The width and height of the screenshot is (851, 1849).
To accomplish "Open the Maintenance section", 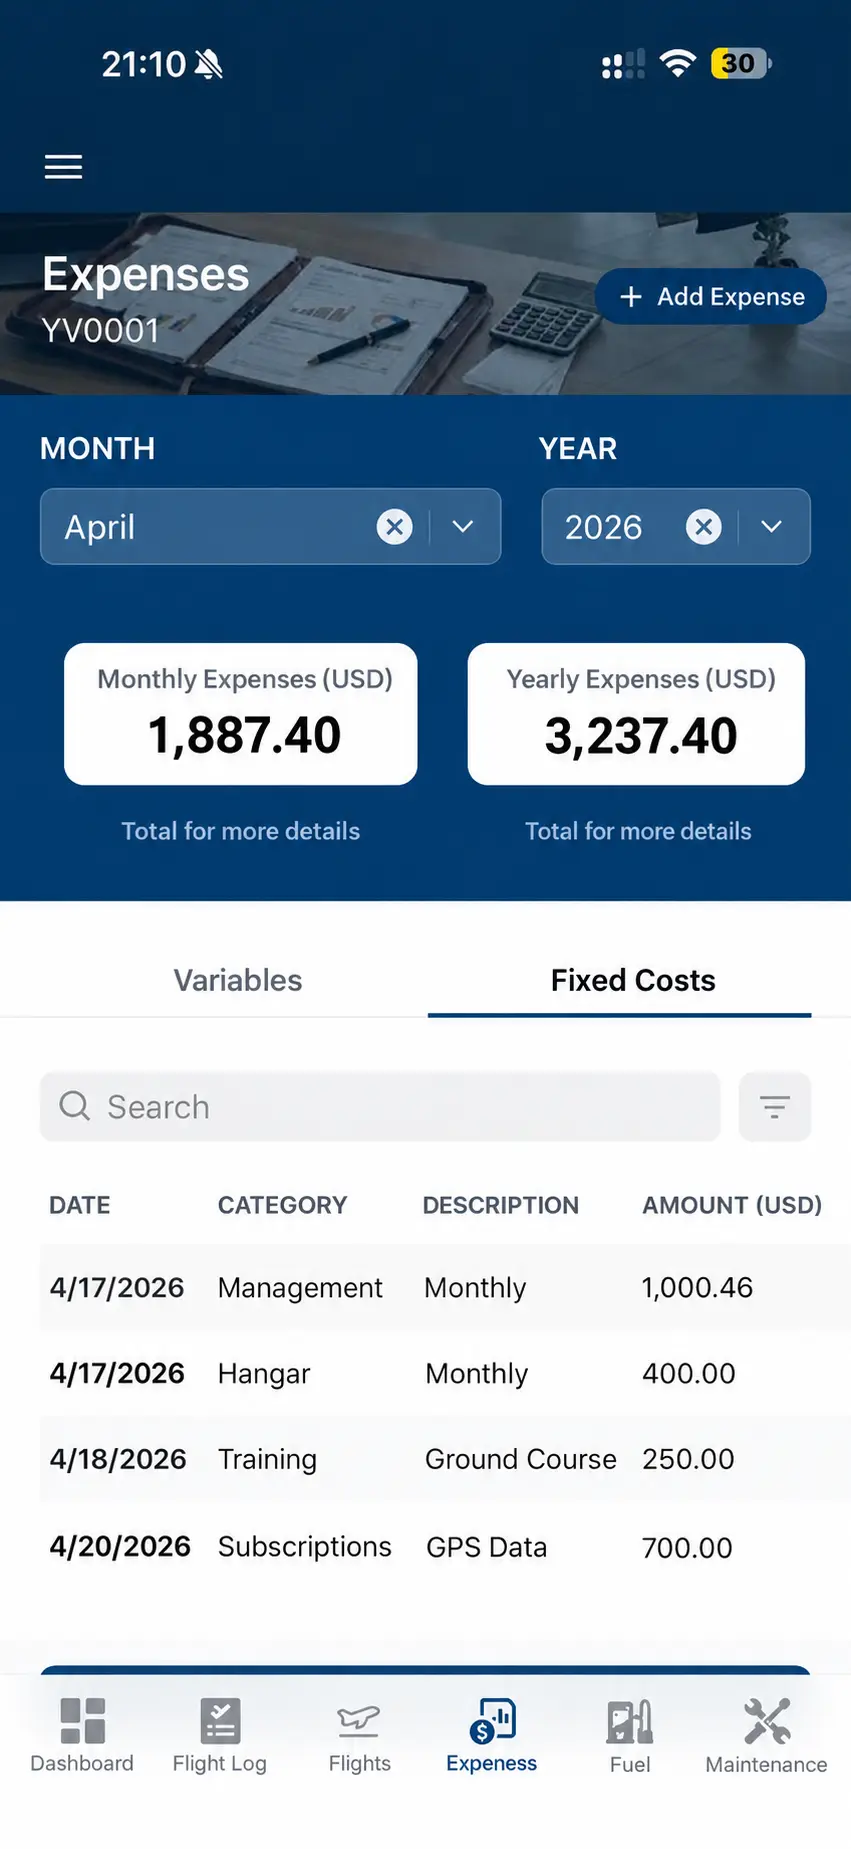I will point(767,1736).
